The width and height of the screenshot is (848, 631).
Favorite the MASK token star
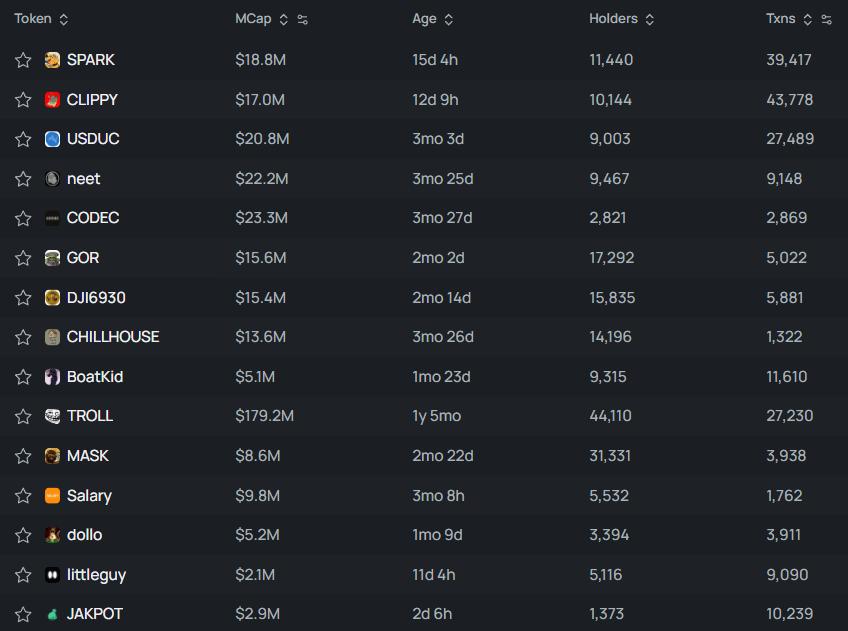tap(23, 456)
